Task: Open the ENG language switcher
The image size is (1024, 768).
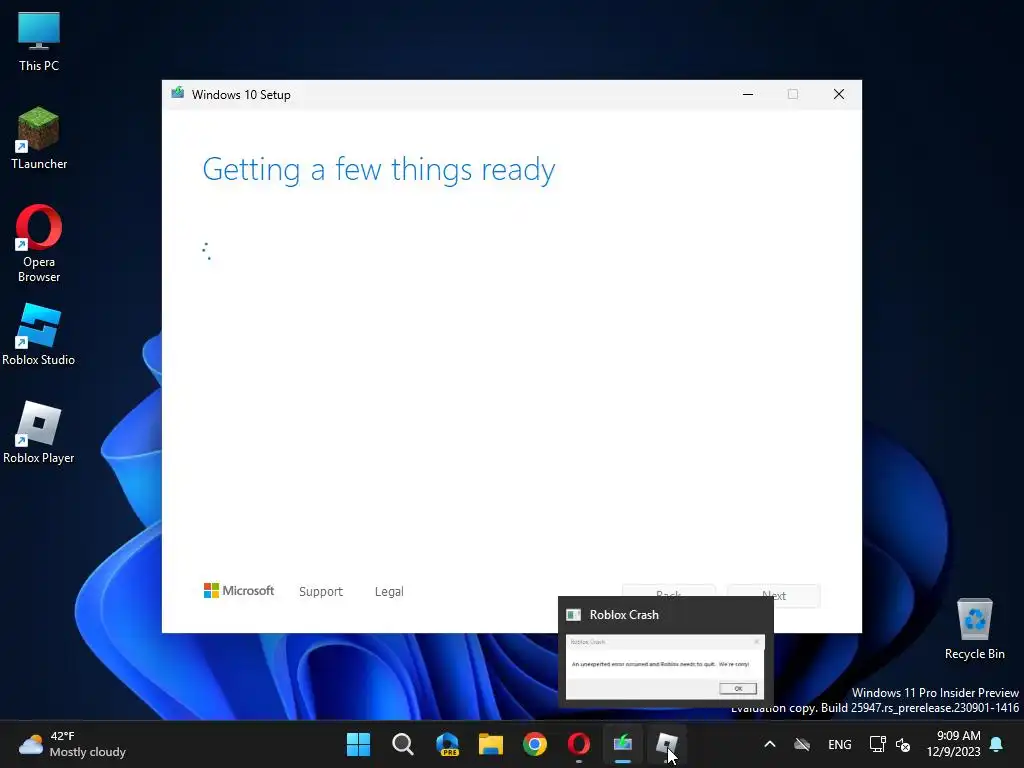Action: click(x=839, y=744)
